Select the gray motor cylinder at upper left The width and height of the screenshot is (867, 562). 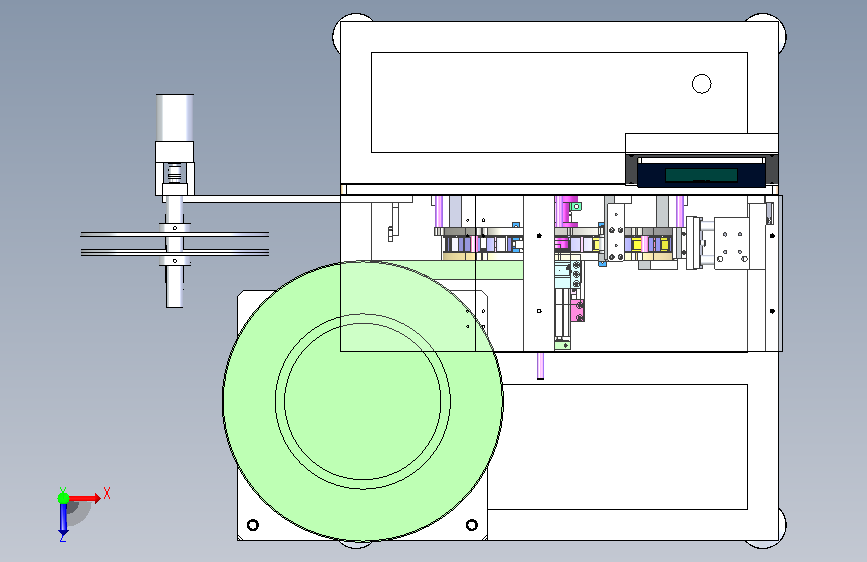pyautogui.click(x=175, y=118)
